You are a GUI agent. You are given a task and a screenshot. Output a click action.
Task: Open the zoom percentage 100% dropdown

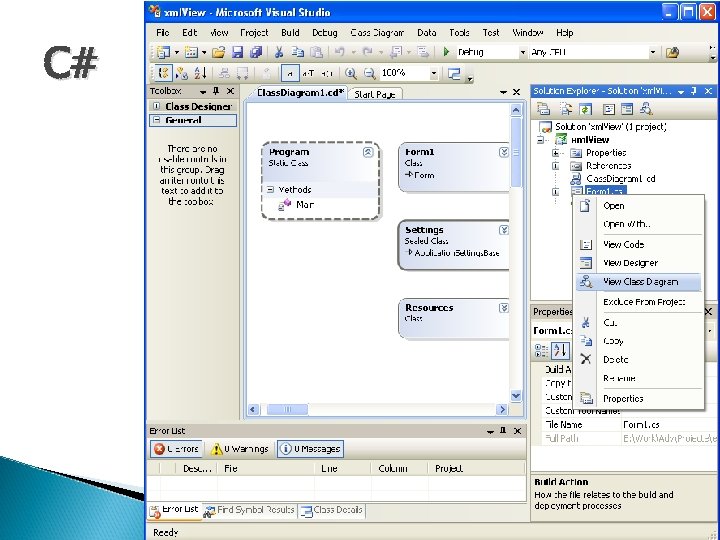433,73
